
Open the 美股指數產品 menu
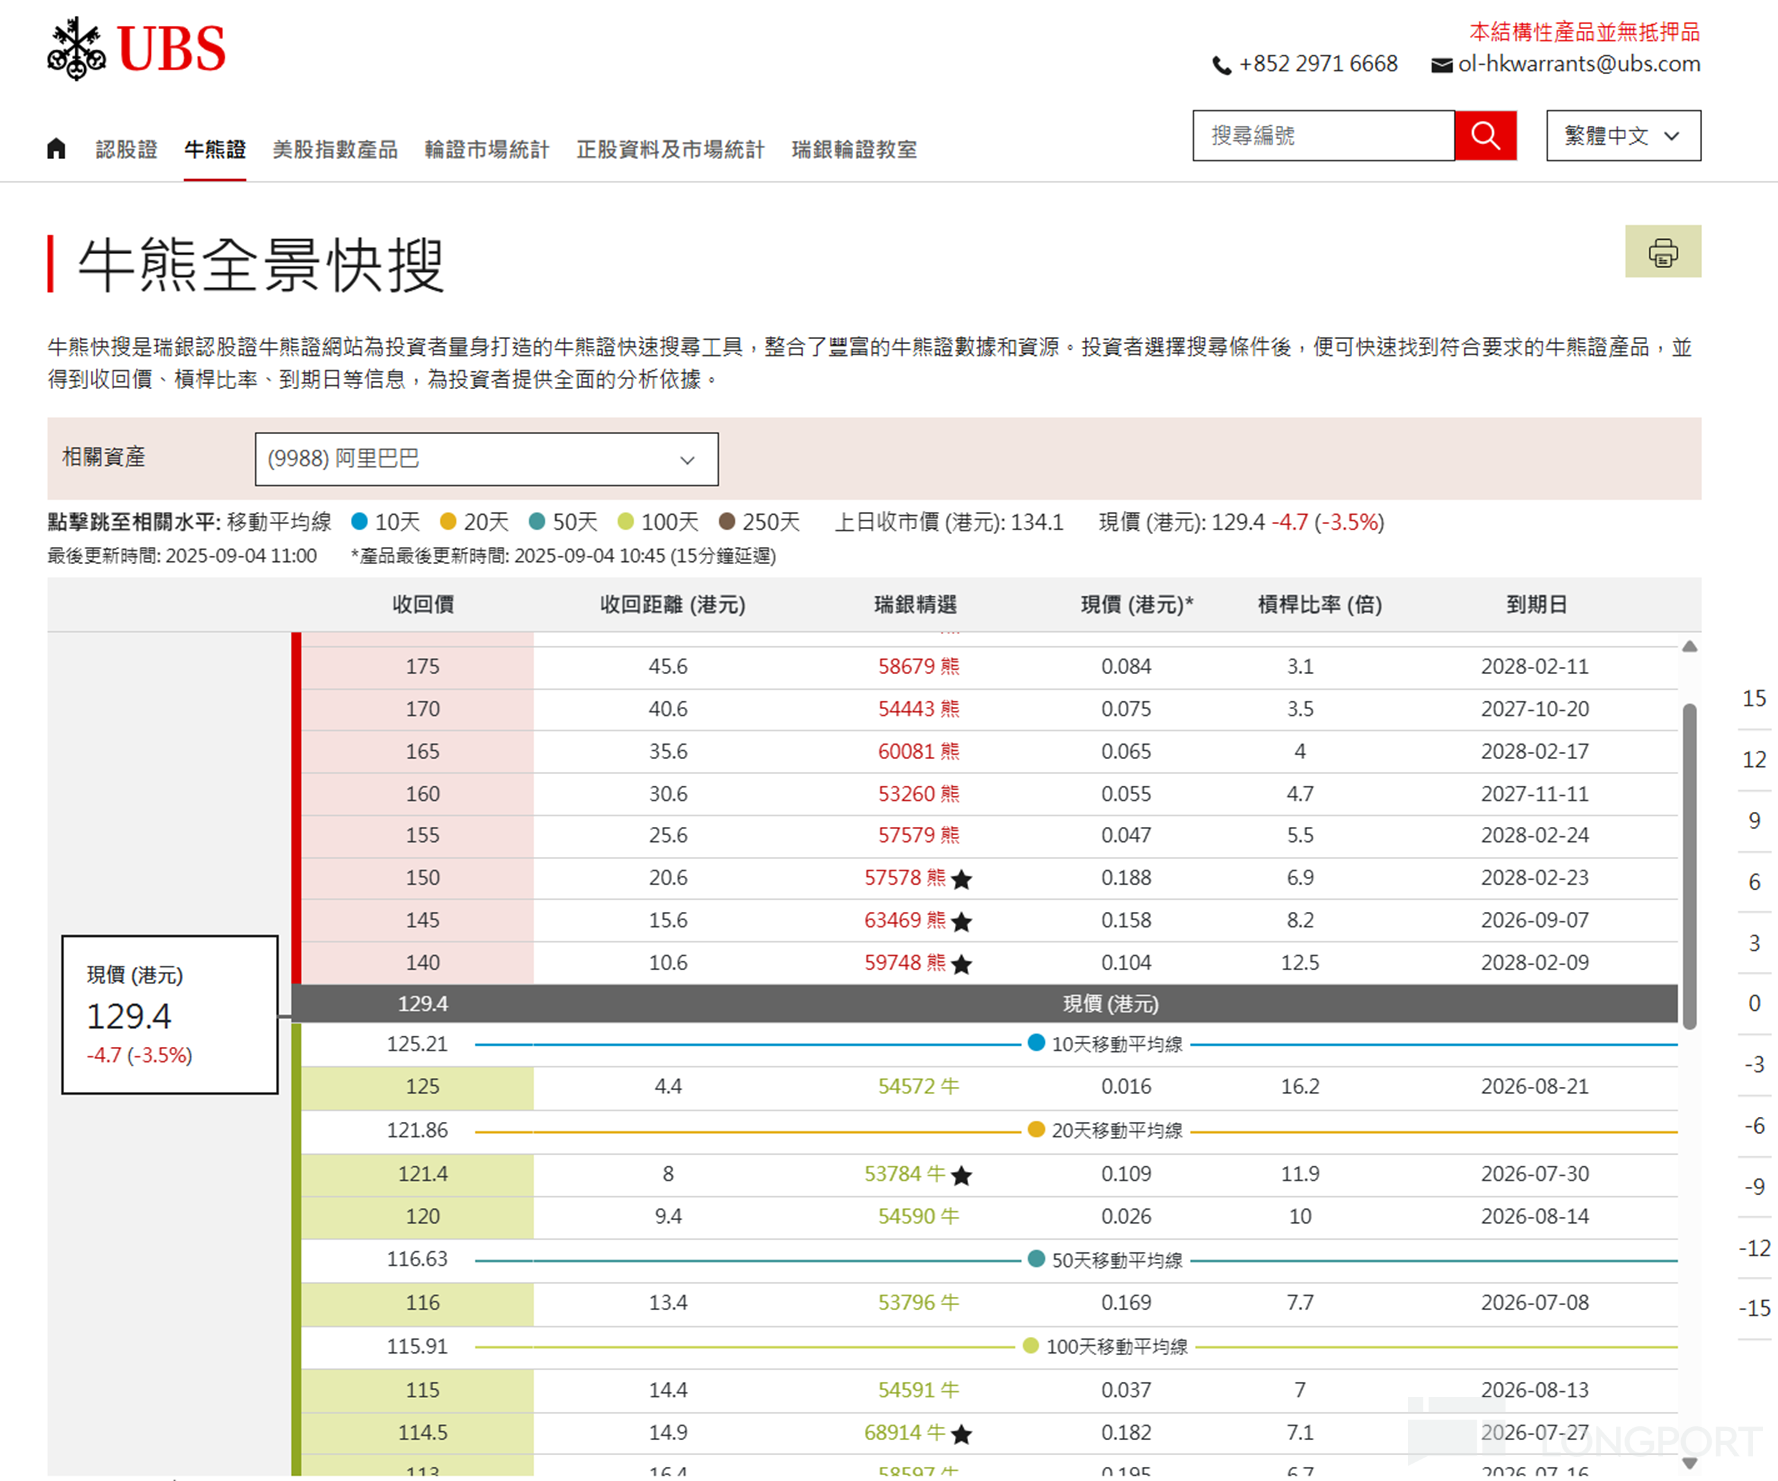pyautogui.click(x=335, y=149)
